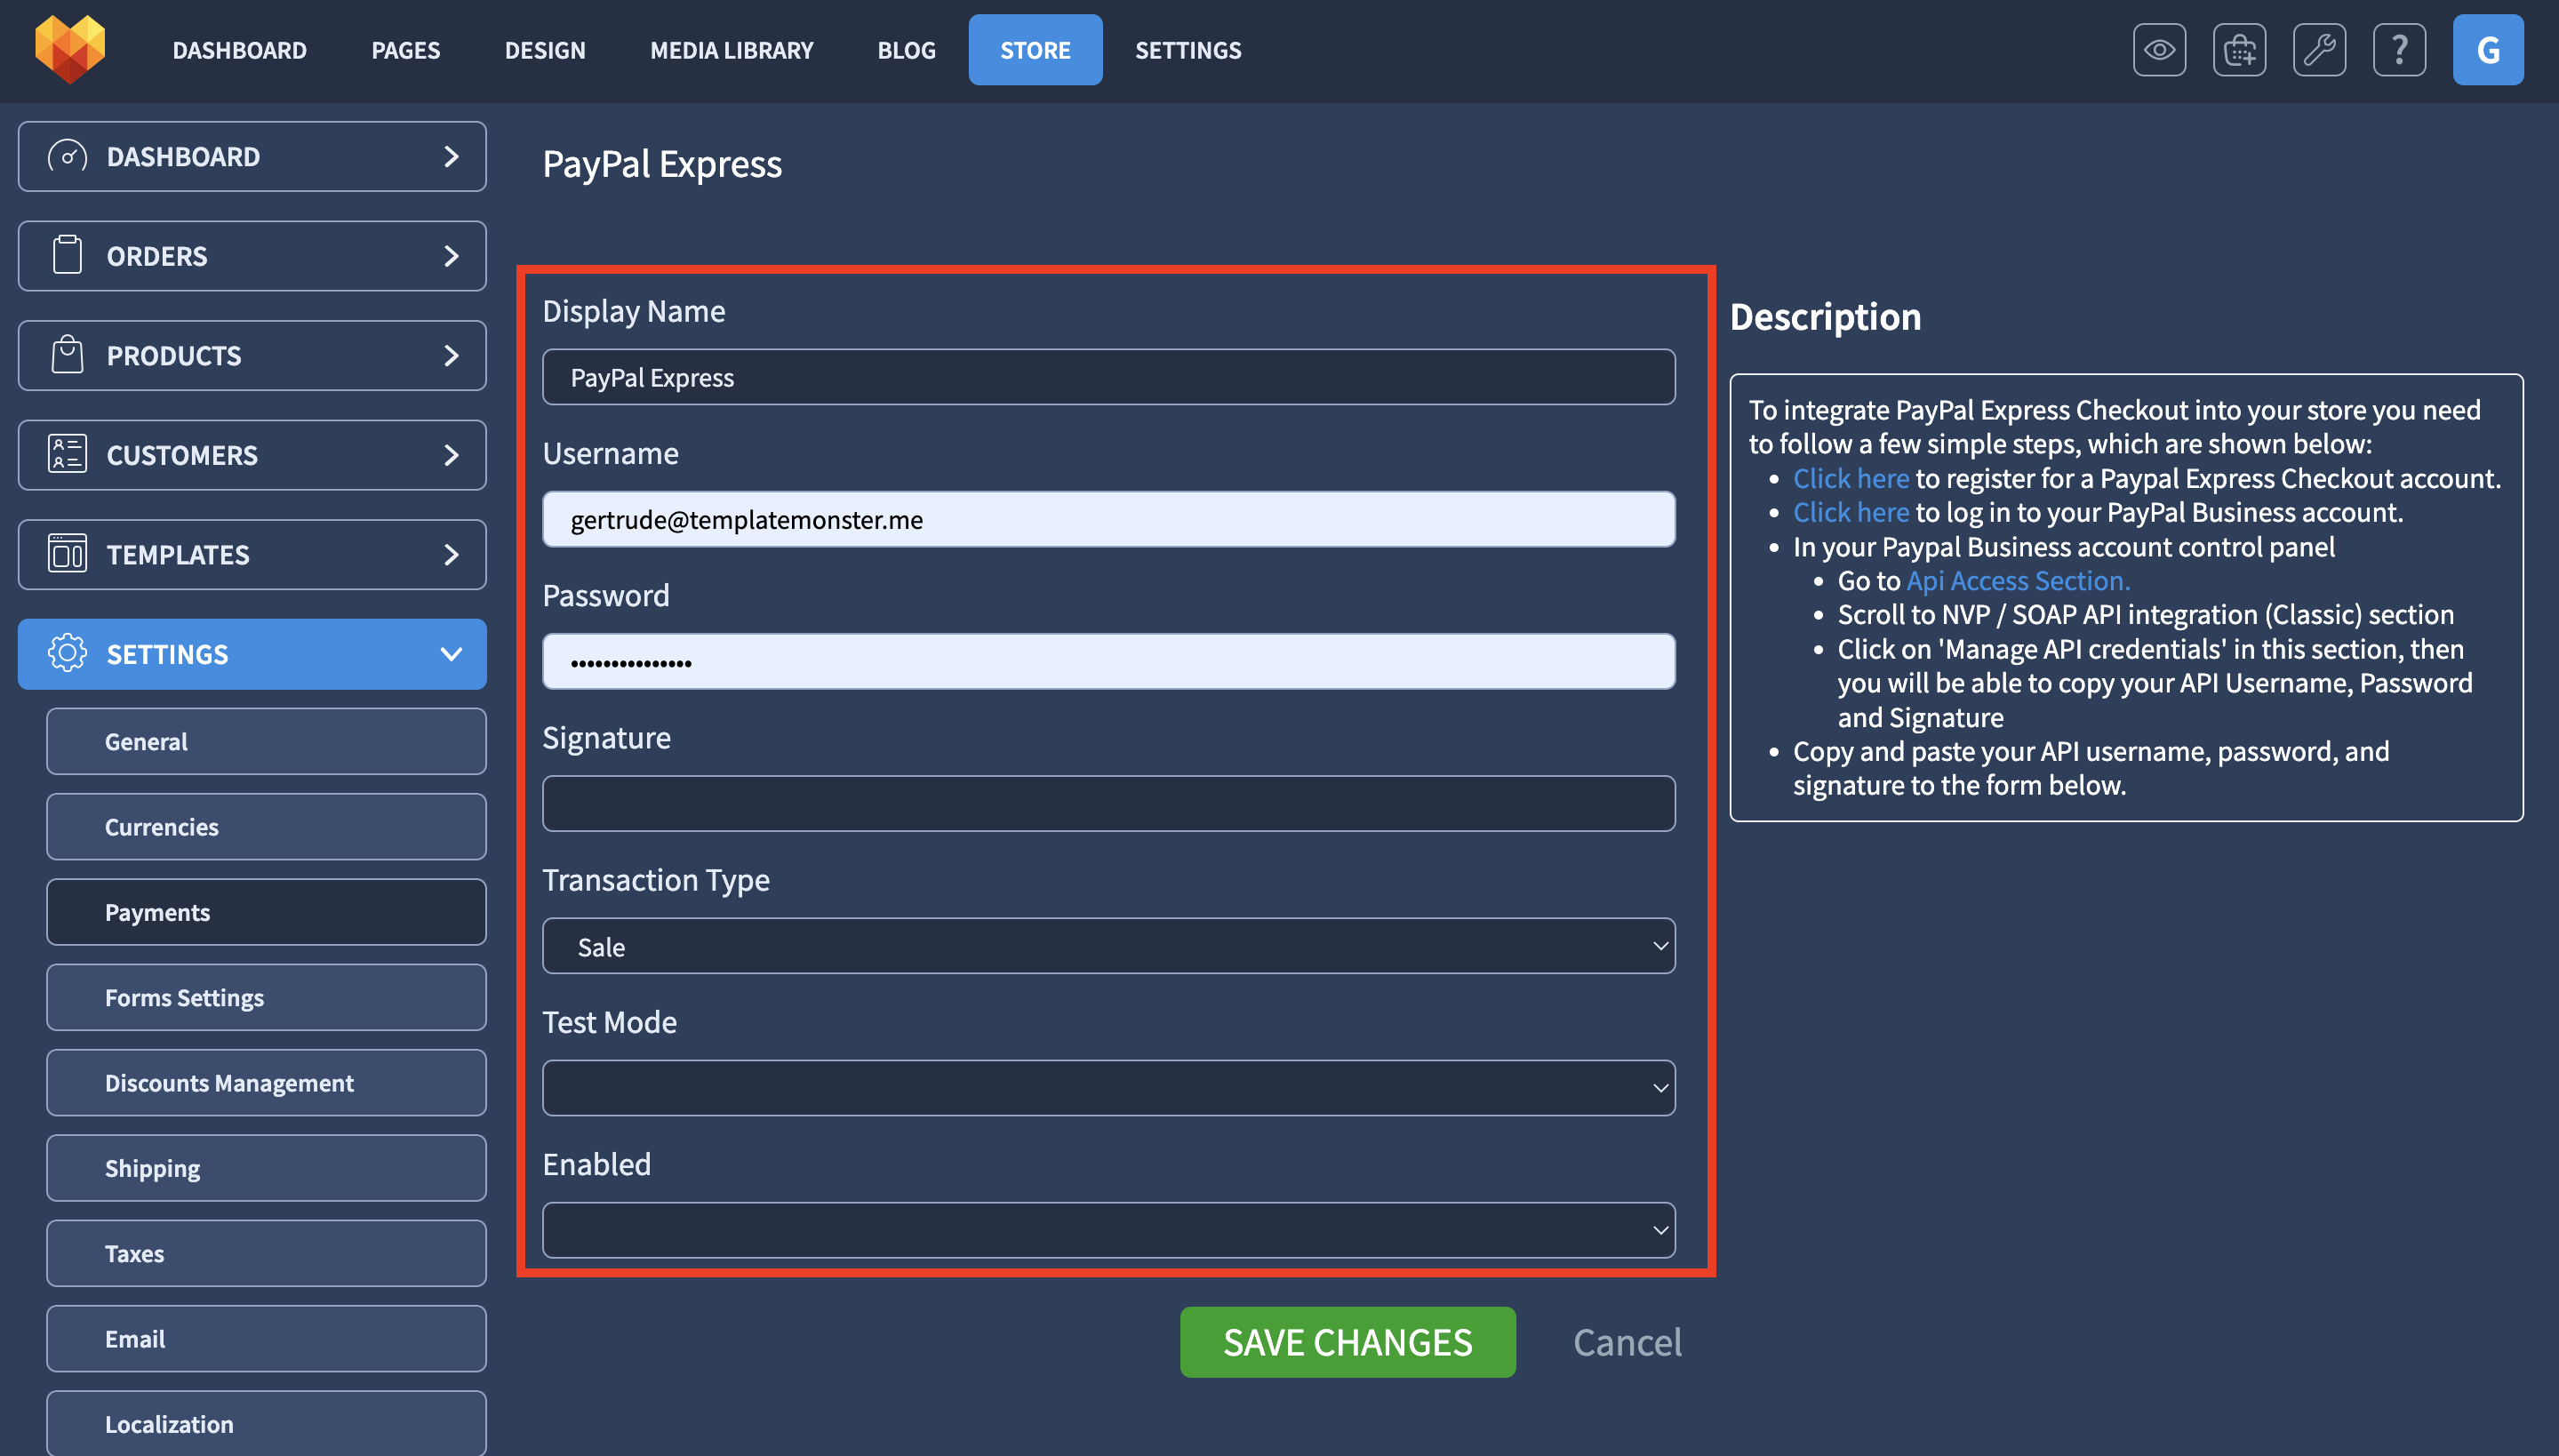
Task: Open Discounts Management submenu
Action: pyautogui.click(x=266, y=1083)
